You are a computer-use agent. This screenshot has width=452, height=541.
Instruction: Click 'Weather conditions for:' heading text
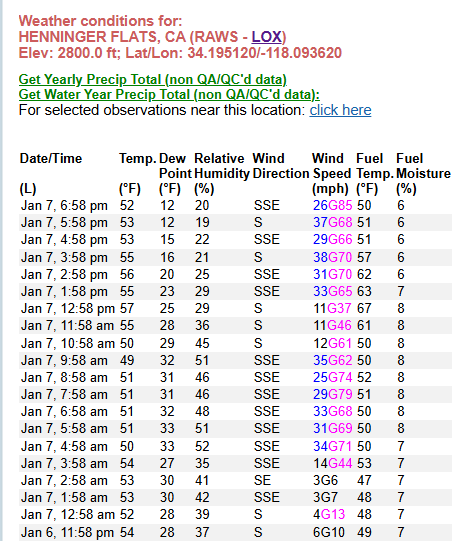click(100, 21)
